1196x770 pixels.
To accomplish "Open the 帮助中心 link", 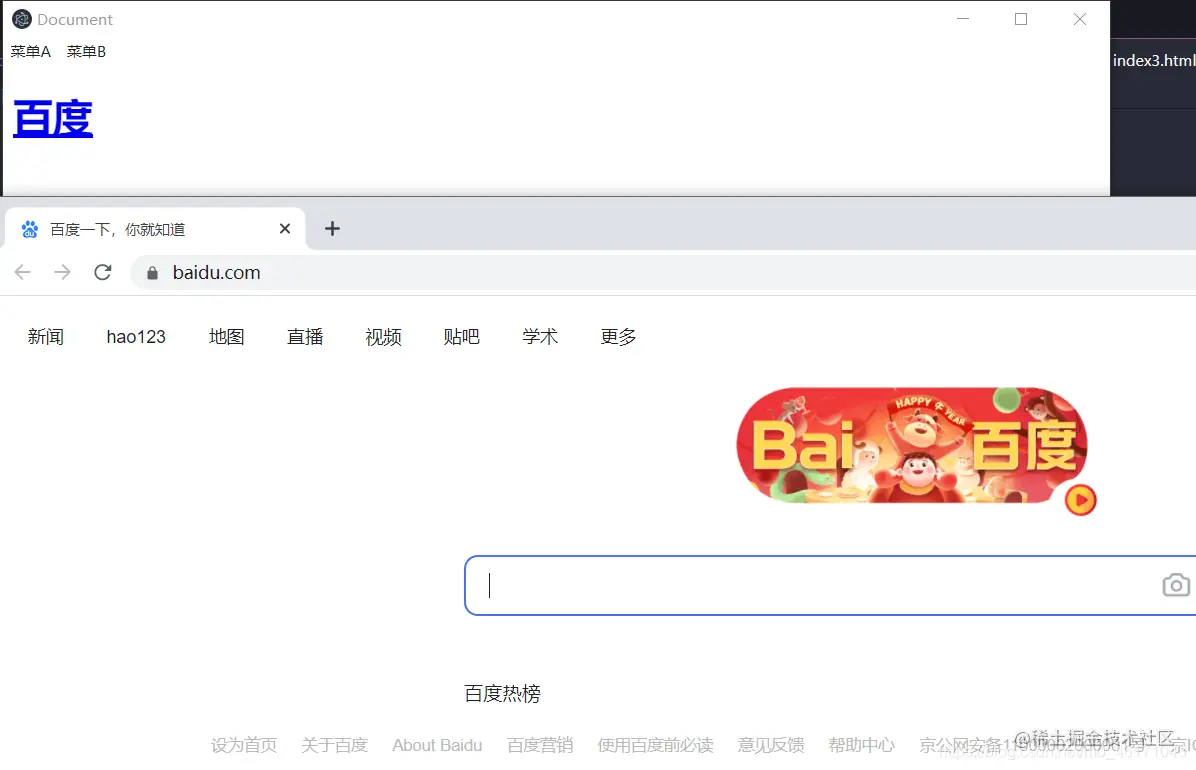I will click(861, 744).
